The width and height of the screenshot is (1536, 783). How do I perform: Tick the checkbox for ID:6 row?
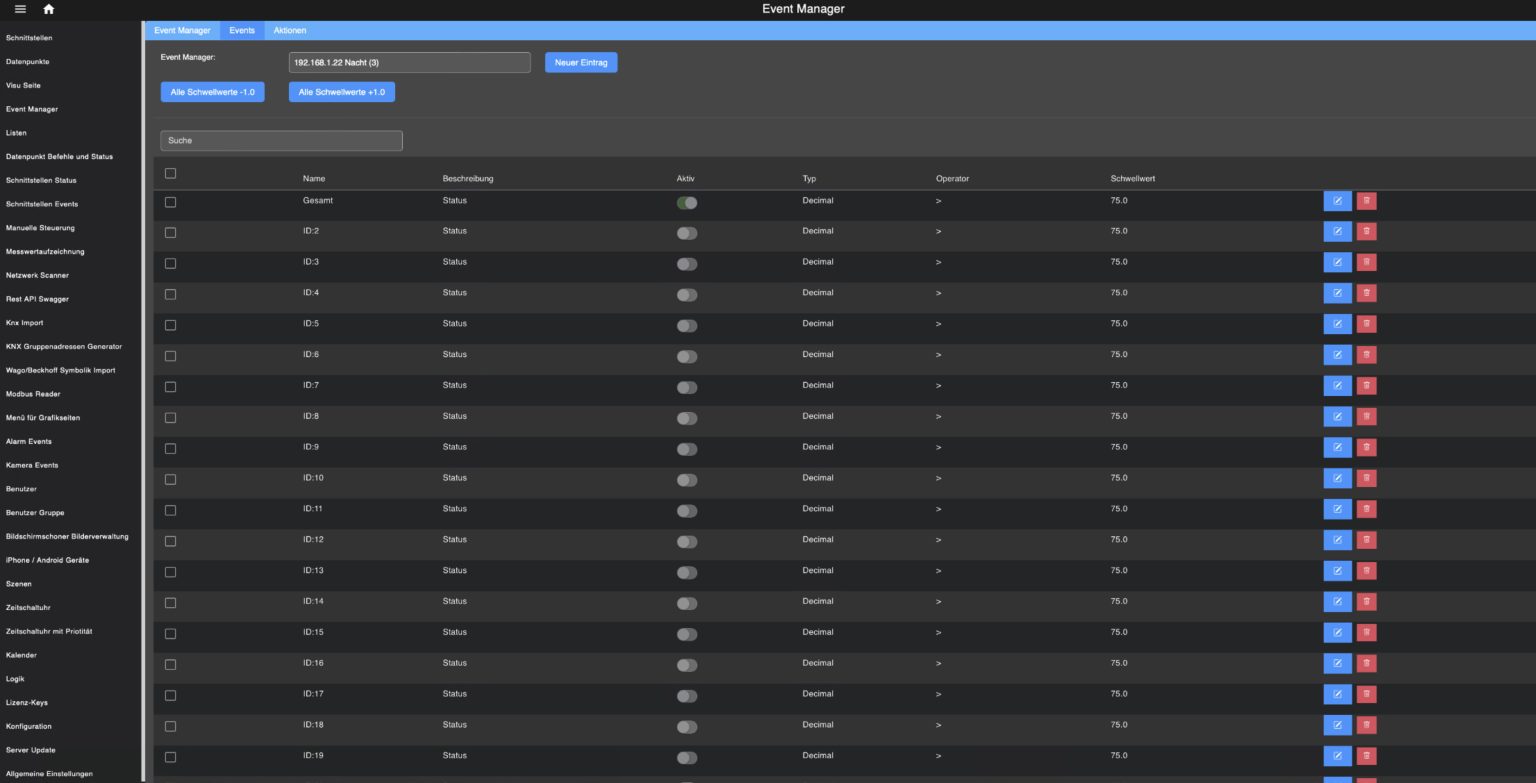pyautogui.click(x=170, y=356)
